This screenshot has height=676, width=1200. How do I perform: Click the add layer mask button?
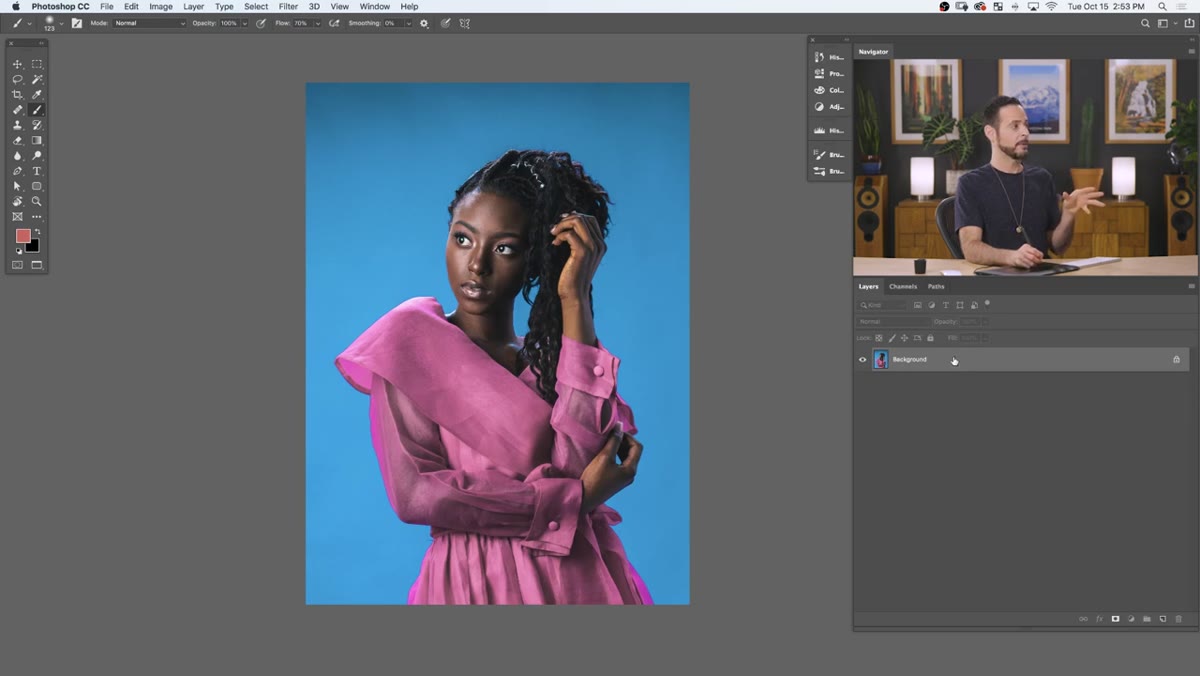click(1115, 619)
